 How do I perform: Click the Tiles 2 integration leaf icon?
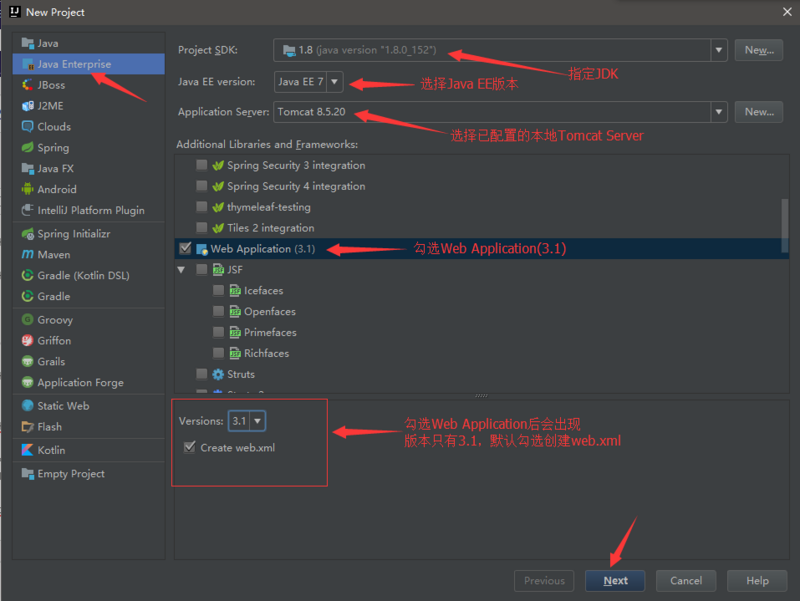tap(218, 228)
